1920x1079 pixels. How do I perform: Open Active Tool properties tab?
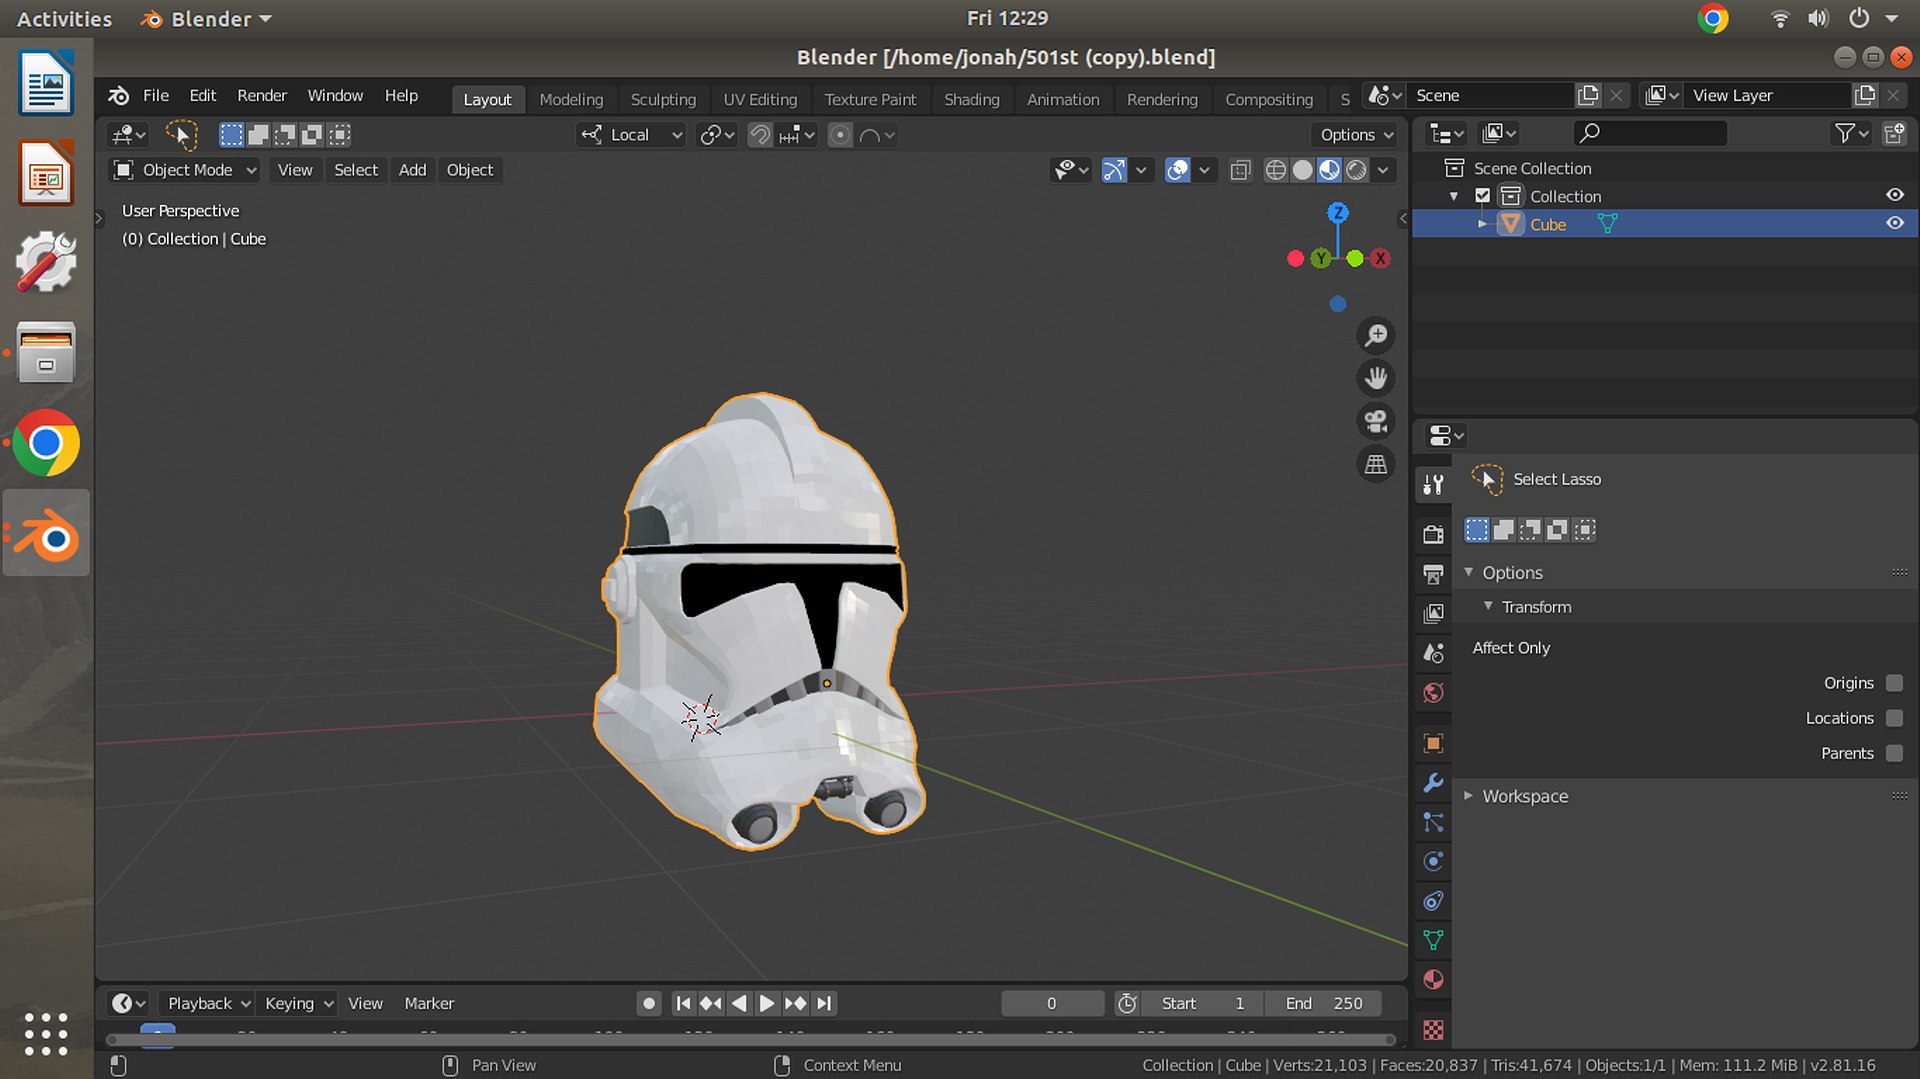1433,485
